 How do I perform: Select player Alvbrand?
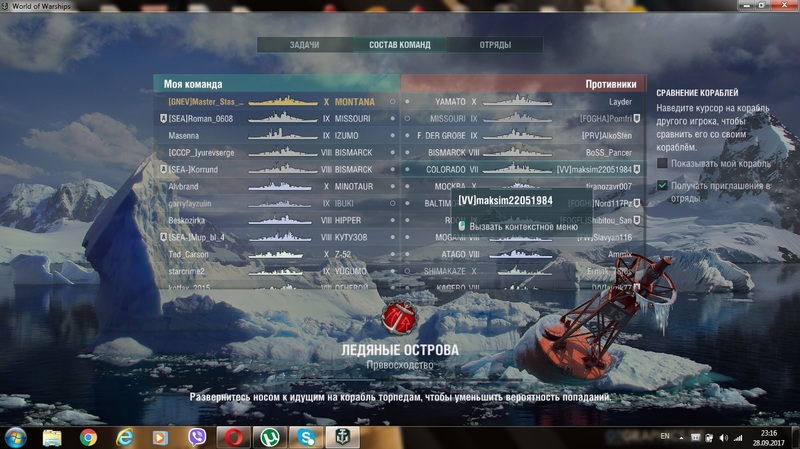(x=183, y=186)
